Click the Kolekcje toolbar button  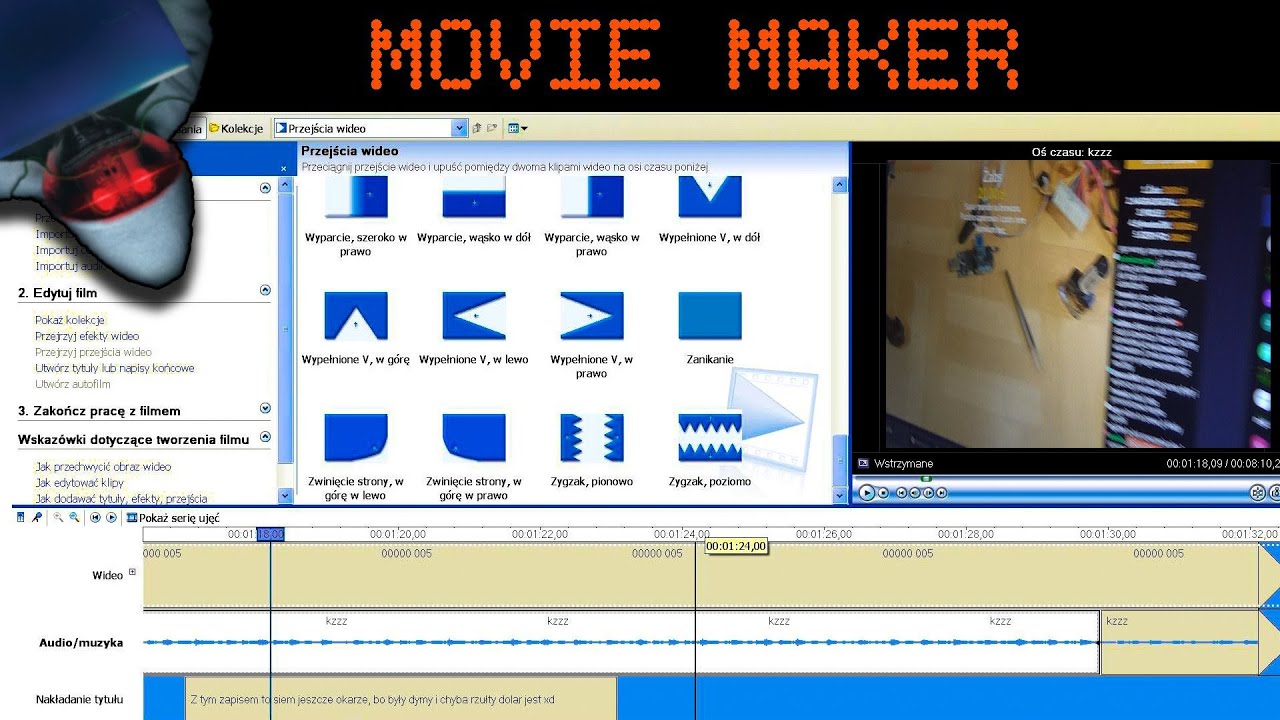click(236, 128)
